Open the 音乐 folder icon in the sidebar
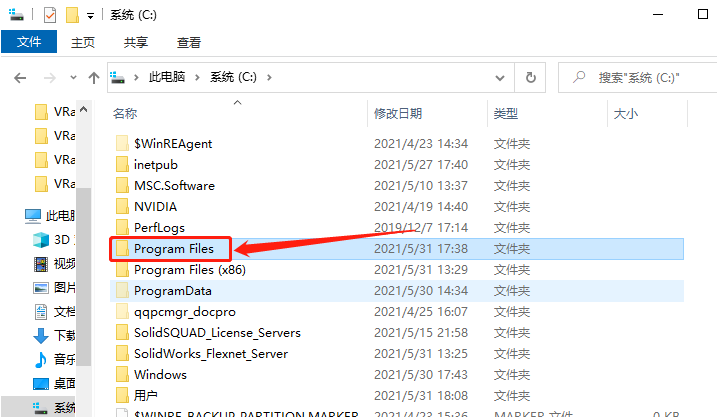This screenshot has height=417, width=717. click(x=41, y=360)
